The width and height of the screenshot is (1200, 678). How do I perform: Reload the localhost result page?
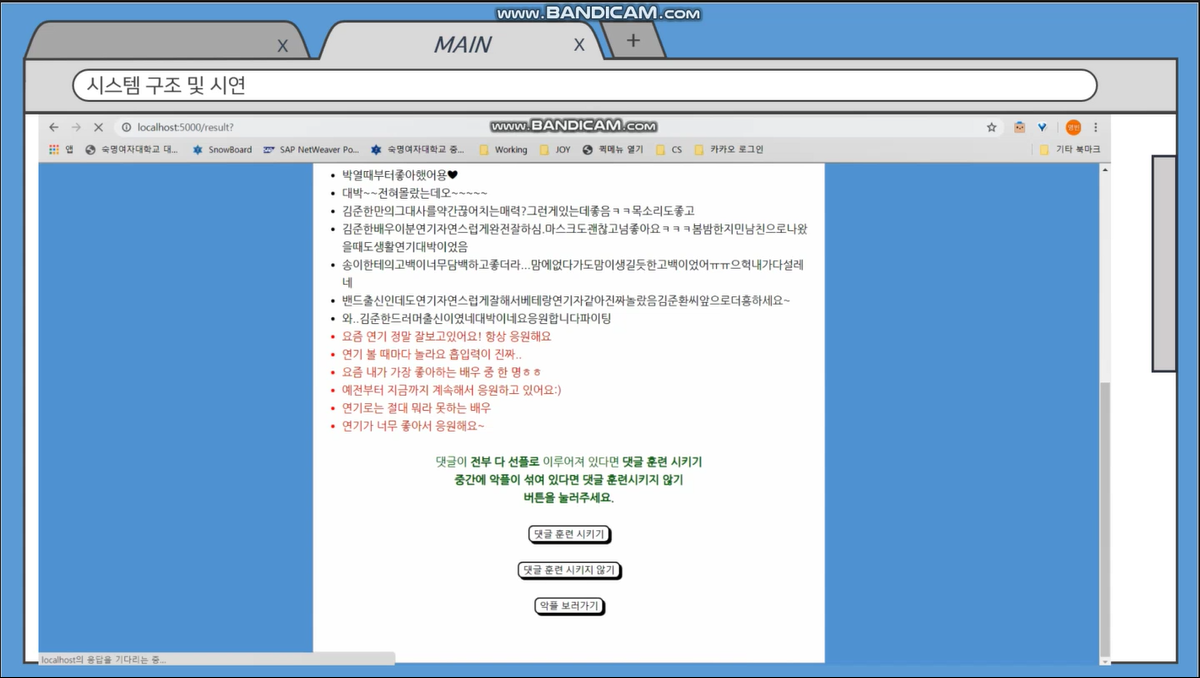[x=99, y=127]
